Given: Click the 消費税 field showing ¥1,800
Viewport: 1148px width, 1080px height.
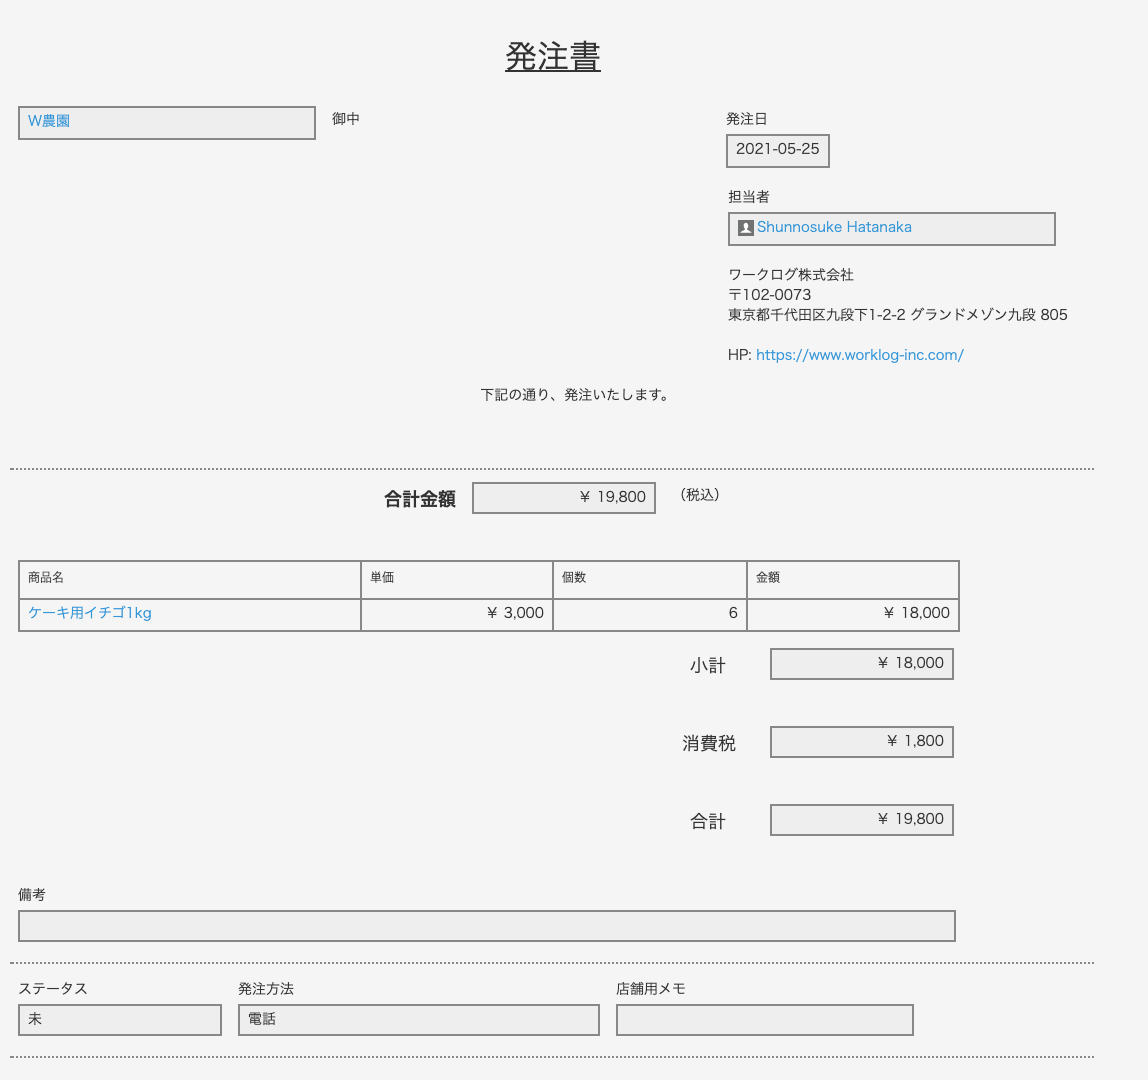Looking at the screenshot, I should [x=861, y=741].
